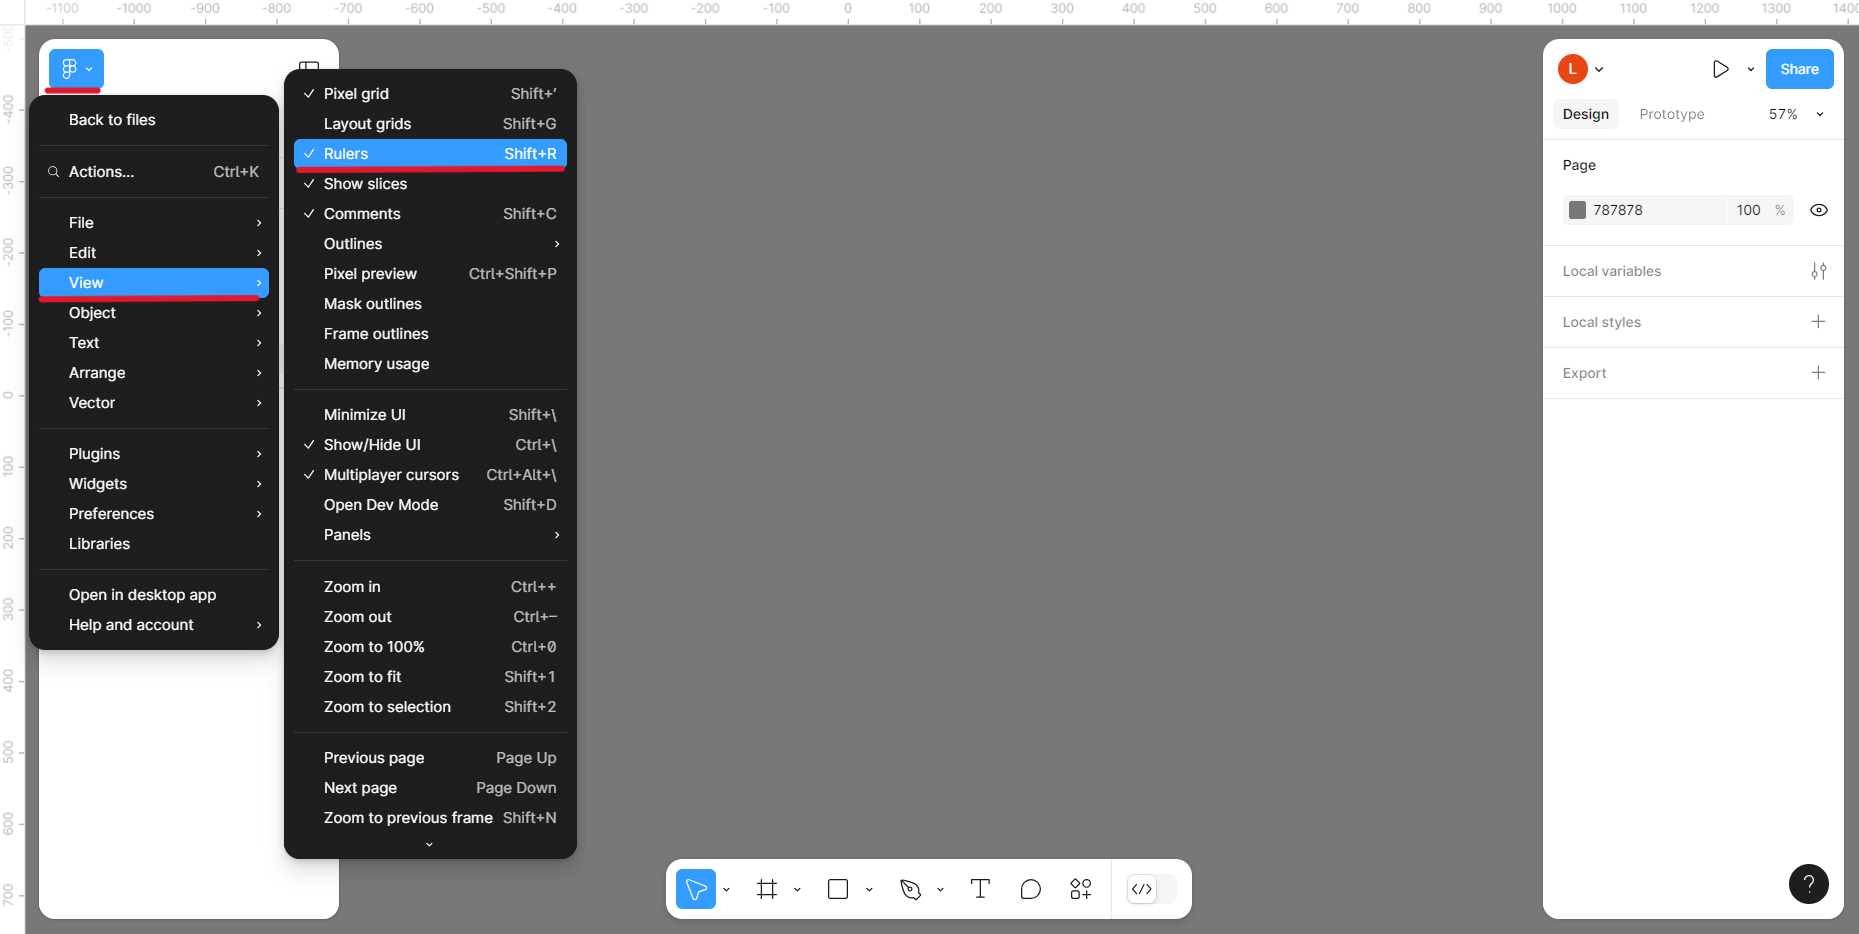Click the Present play icon
Viewport: 1859px width, 934px height.
1720,69
